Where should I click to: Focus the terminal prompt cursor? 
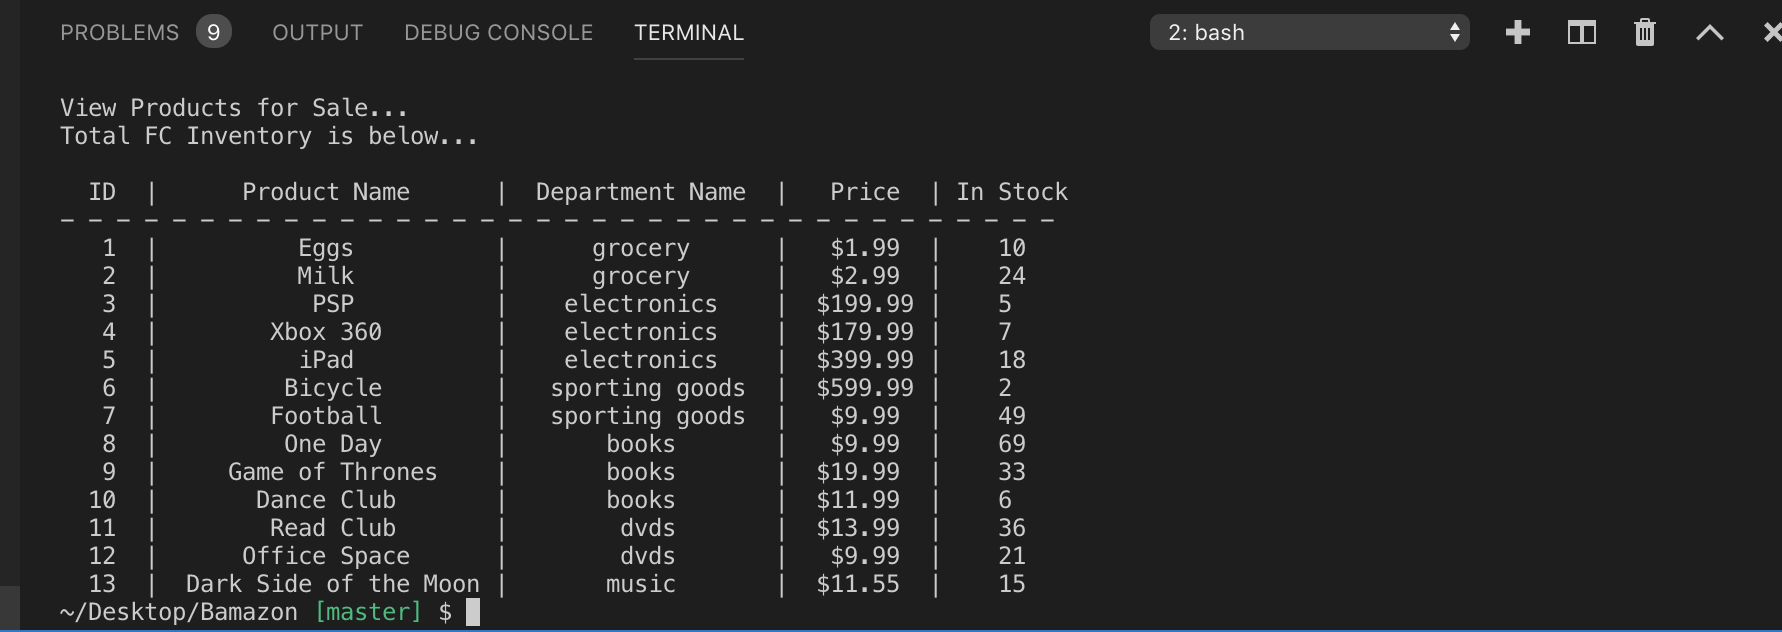point(473,612)
